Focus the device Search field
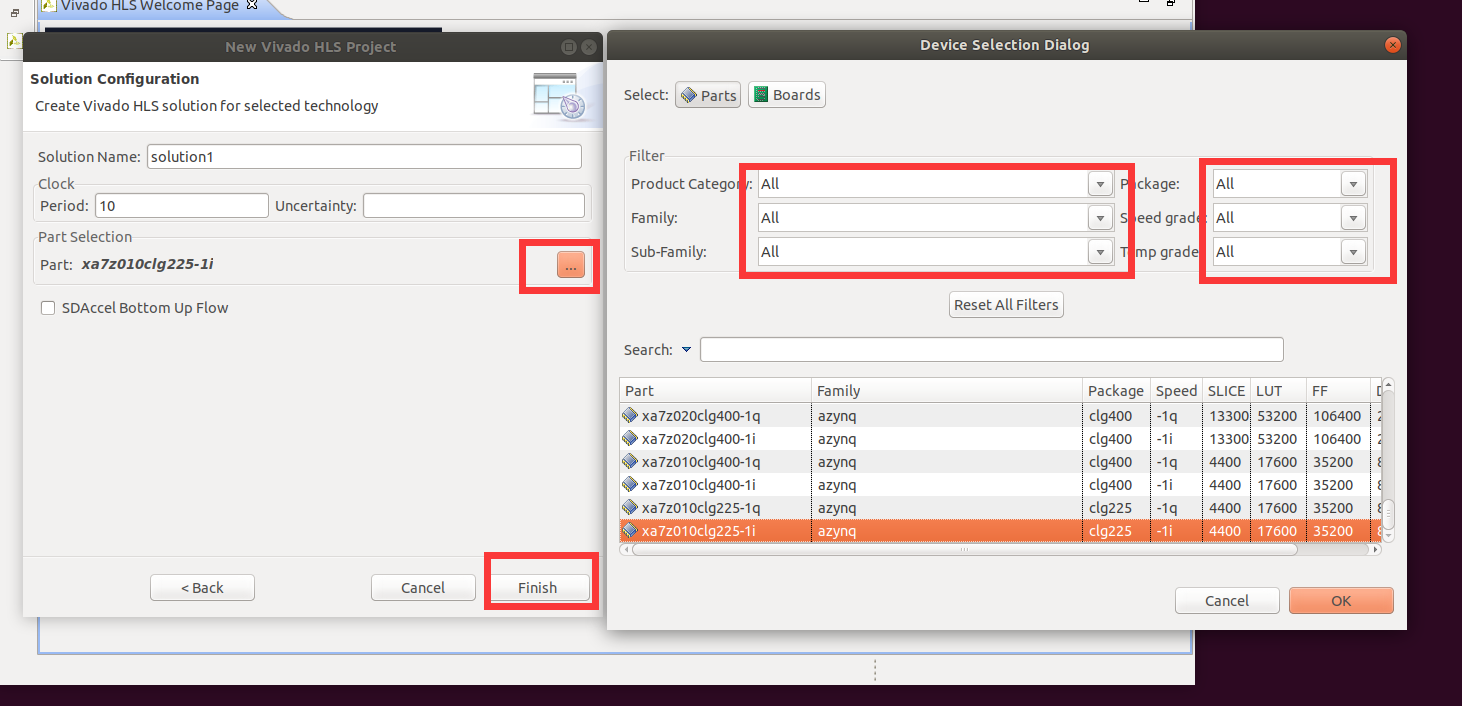1462x706 pixels. click(x=991, y=349)
